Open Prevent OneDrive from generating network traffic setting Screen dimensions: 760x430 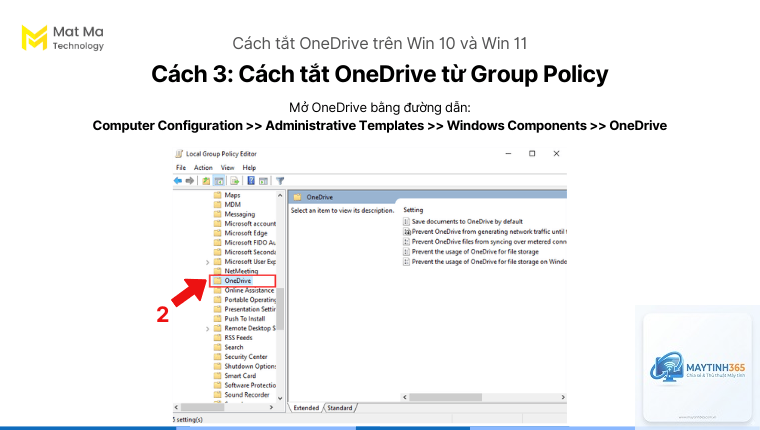coord(489,232)
